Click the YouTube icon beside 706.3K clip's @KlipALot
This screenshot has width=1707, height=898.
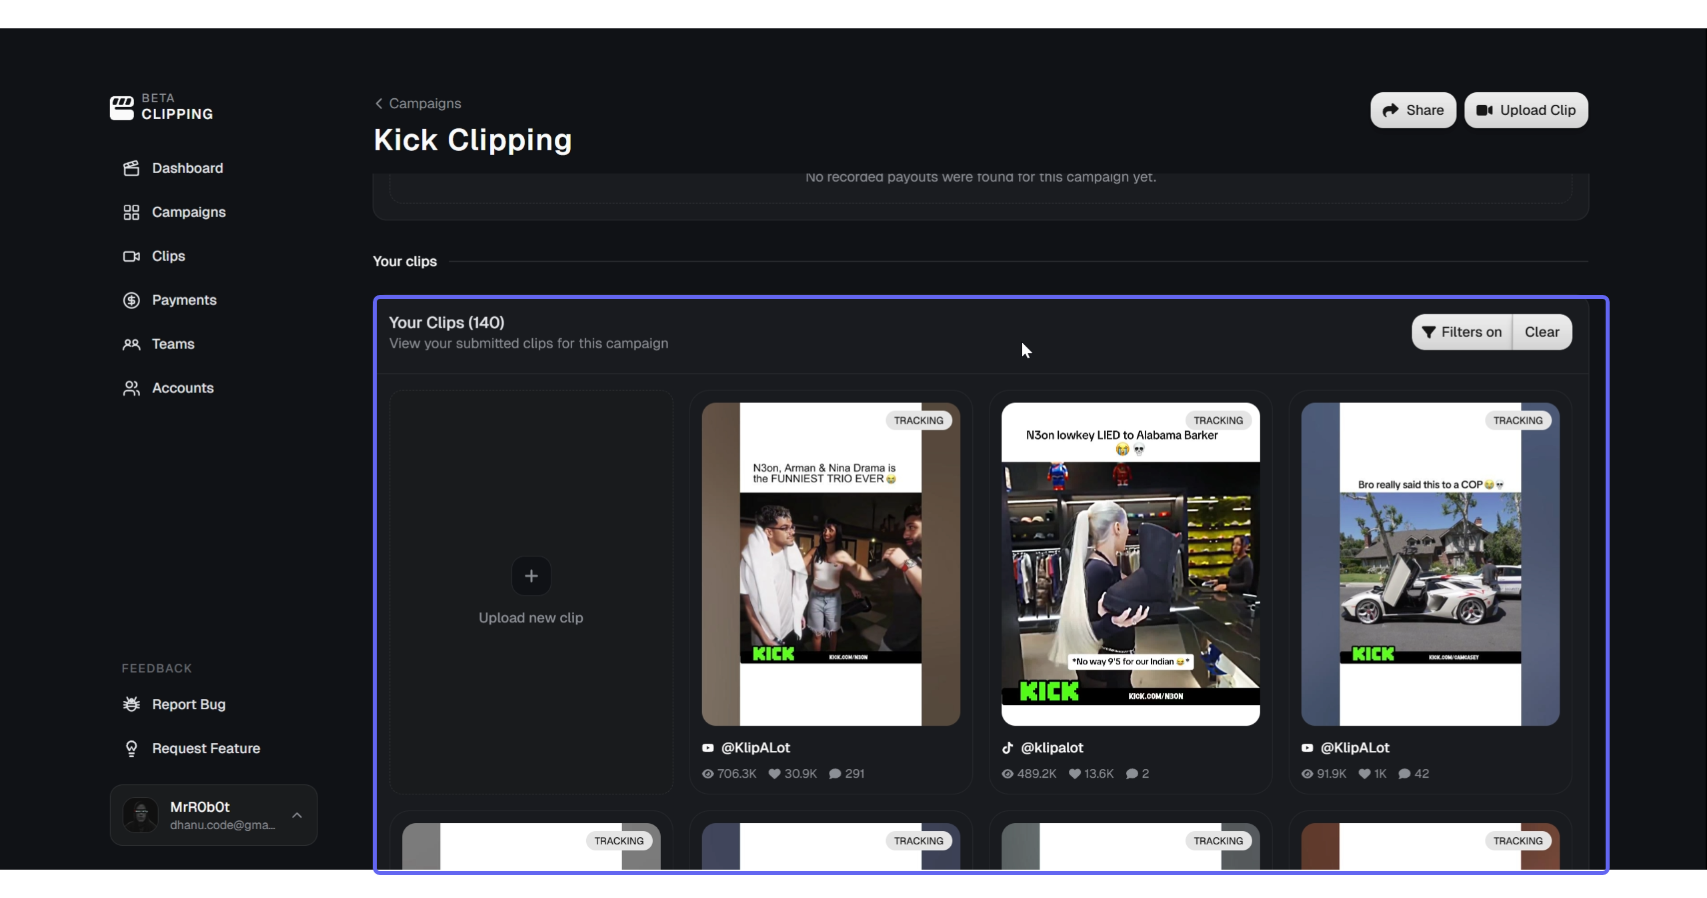[708, 748]
